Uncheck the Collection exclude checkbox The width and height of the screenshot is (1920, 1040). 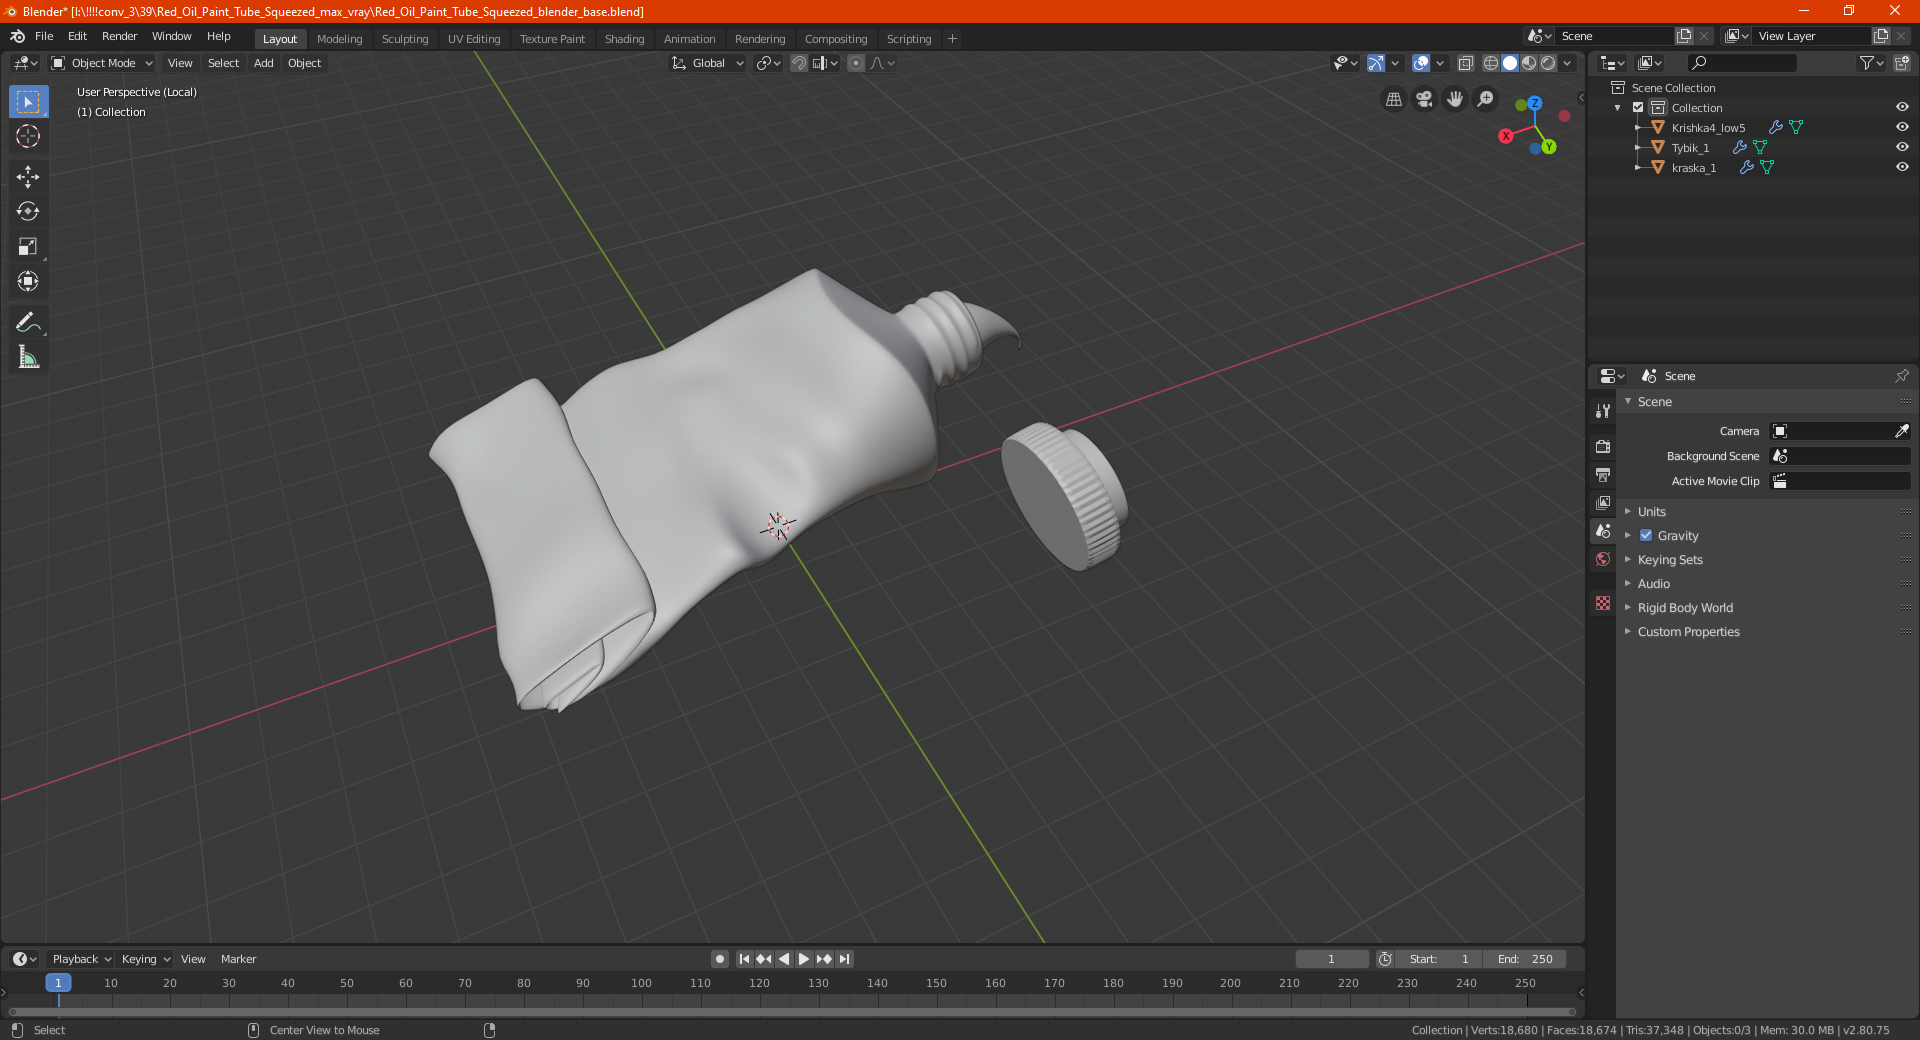[1638, 108]
